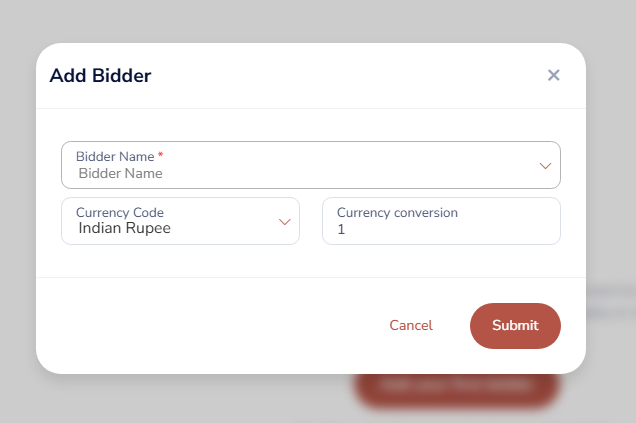Click the Indian Rupee currency selection
Screen dimensions: 636x423
(125, 228)
